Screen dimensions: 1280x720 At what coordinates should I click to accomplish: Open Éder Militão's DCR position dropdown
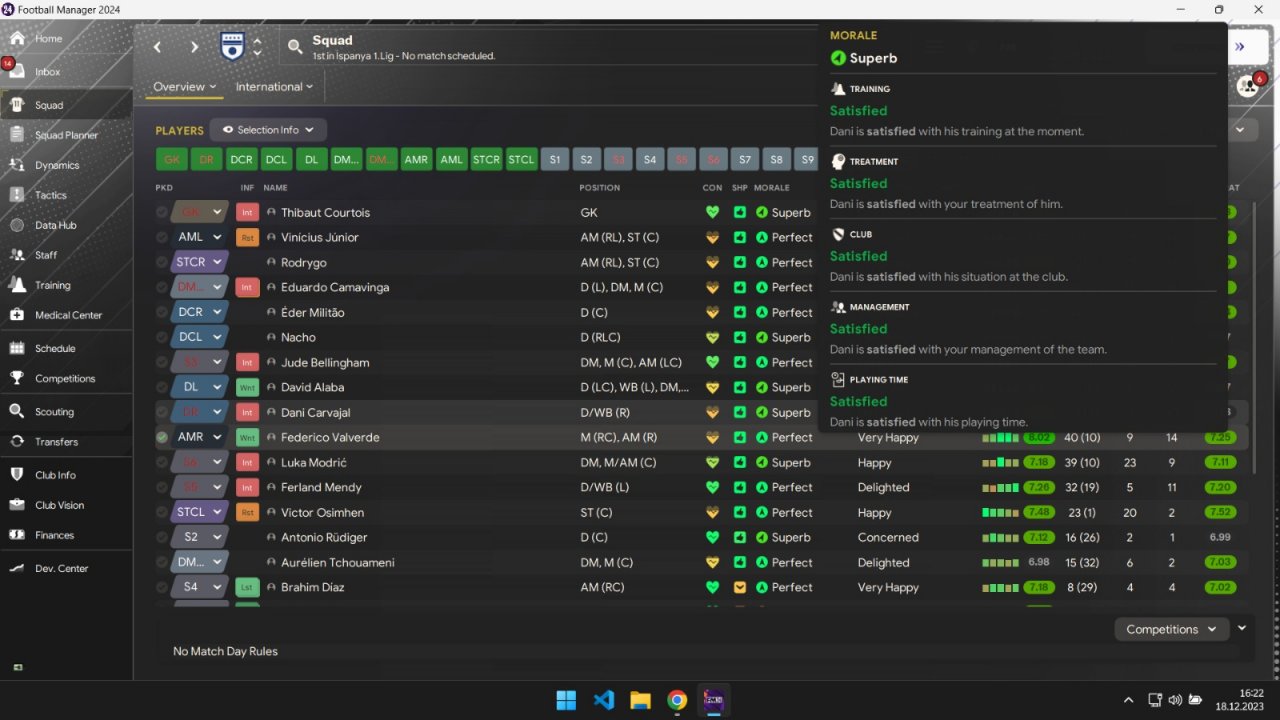(x=198, y=312)
